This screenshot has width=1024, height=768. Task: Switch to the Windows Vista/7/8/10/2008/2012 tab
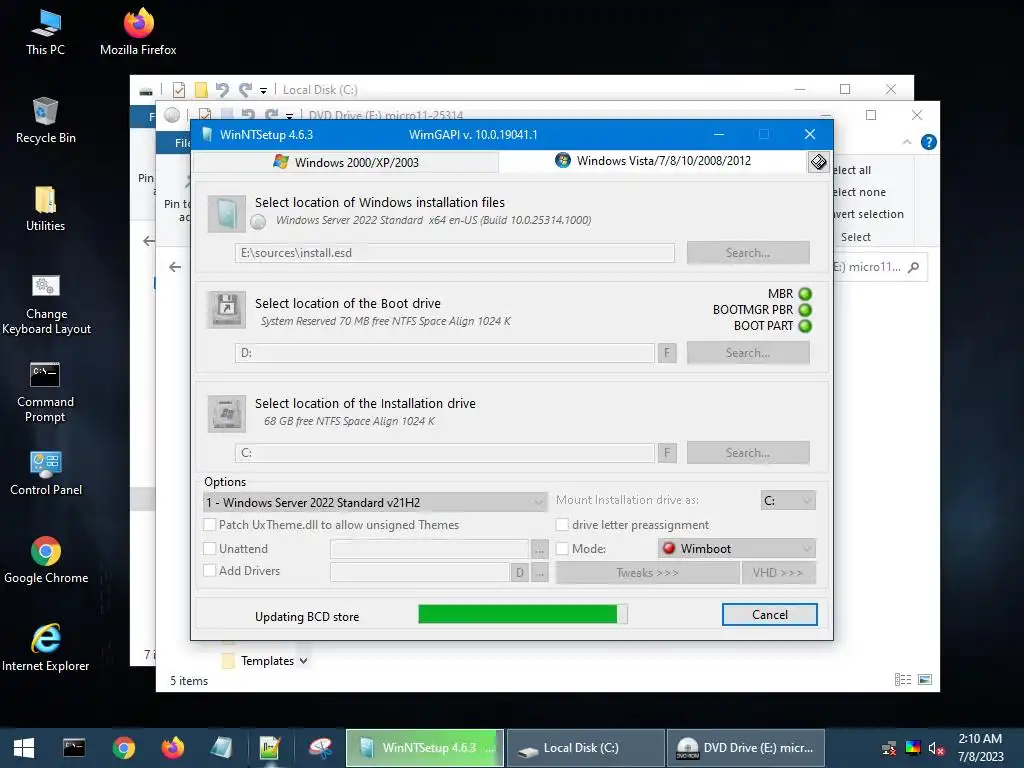pos(653,161)
